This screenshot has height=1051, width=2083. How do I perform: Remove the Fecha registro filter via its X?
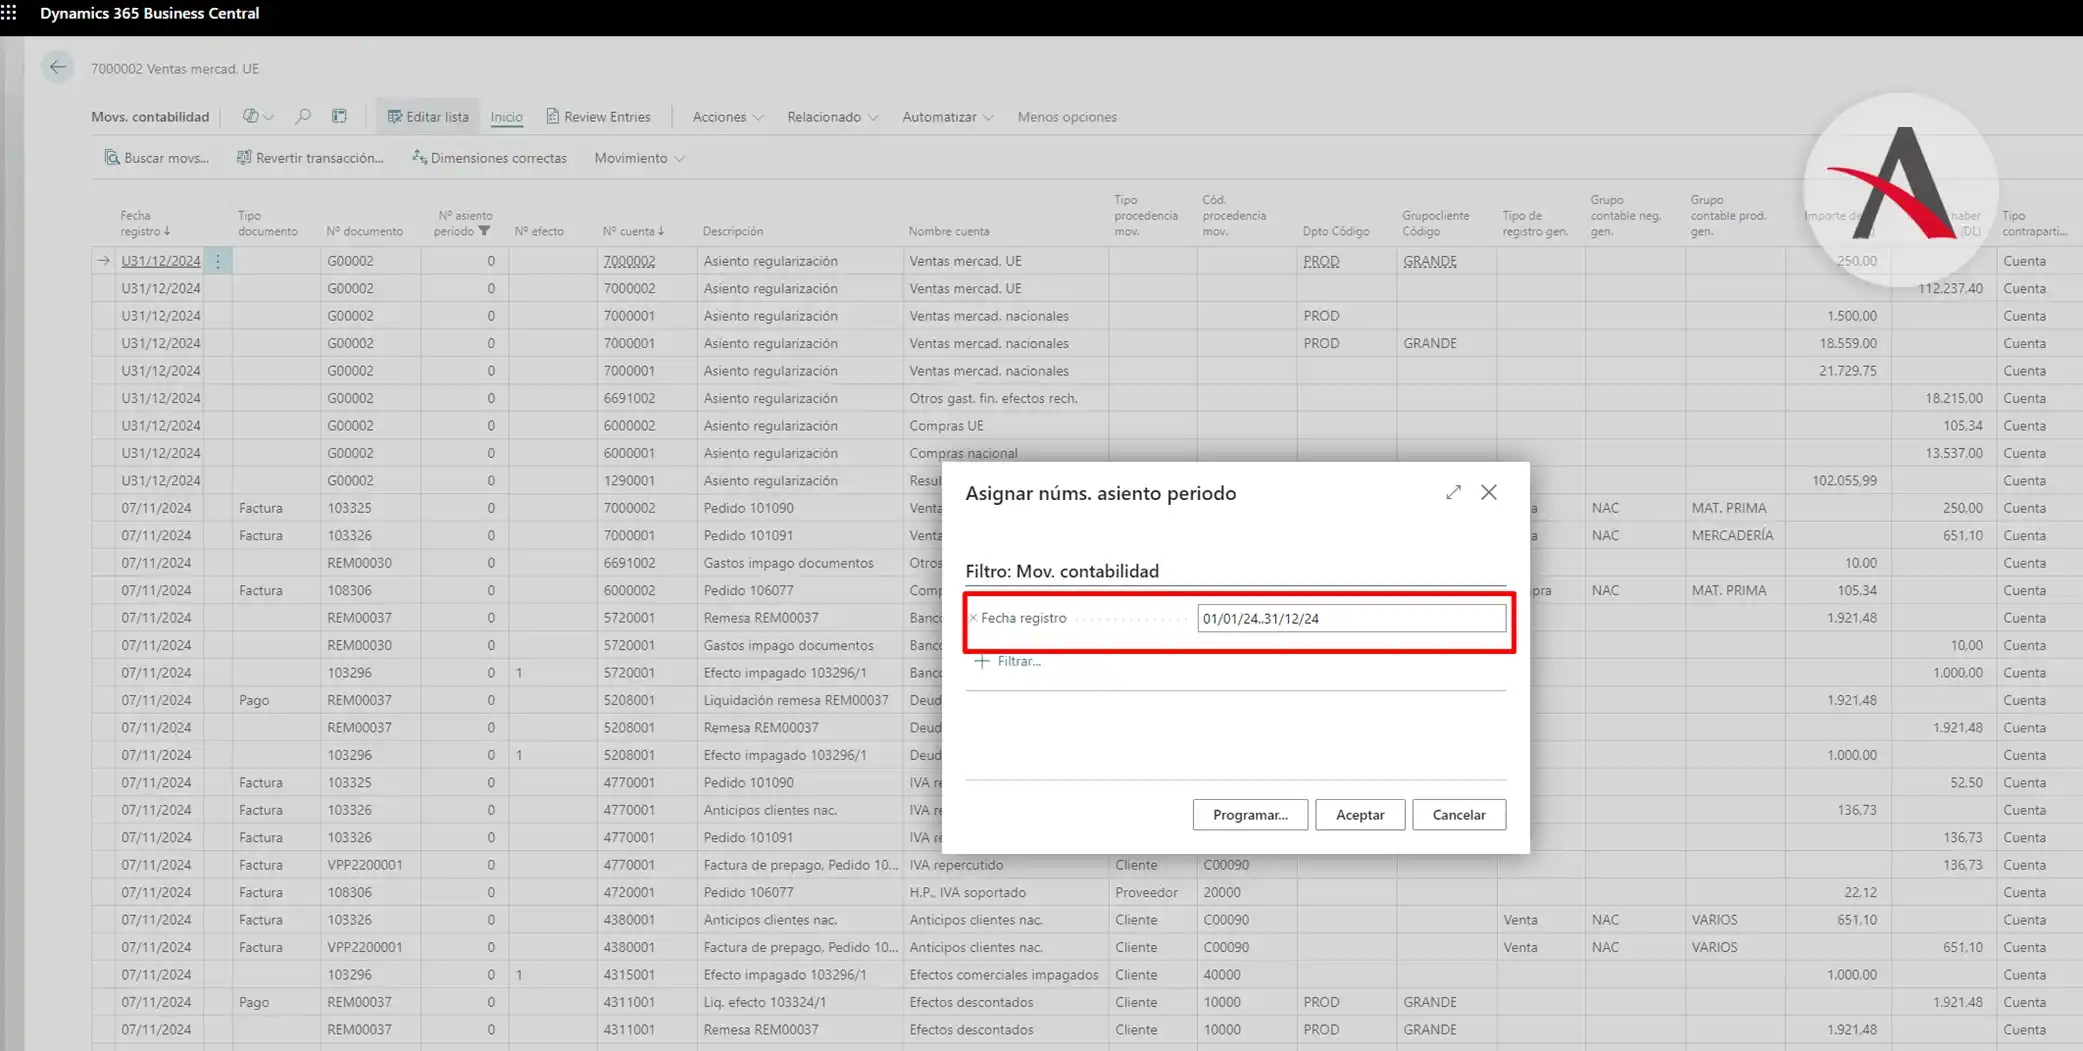tap(973, 618)
